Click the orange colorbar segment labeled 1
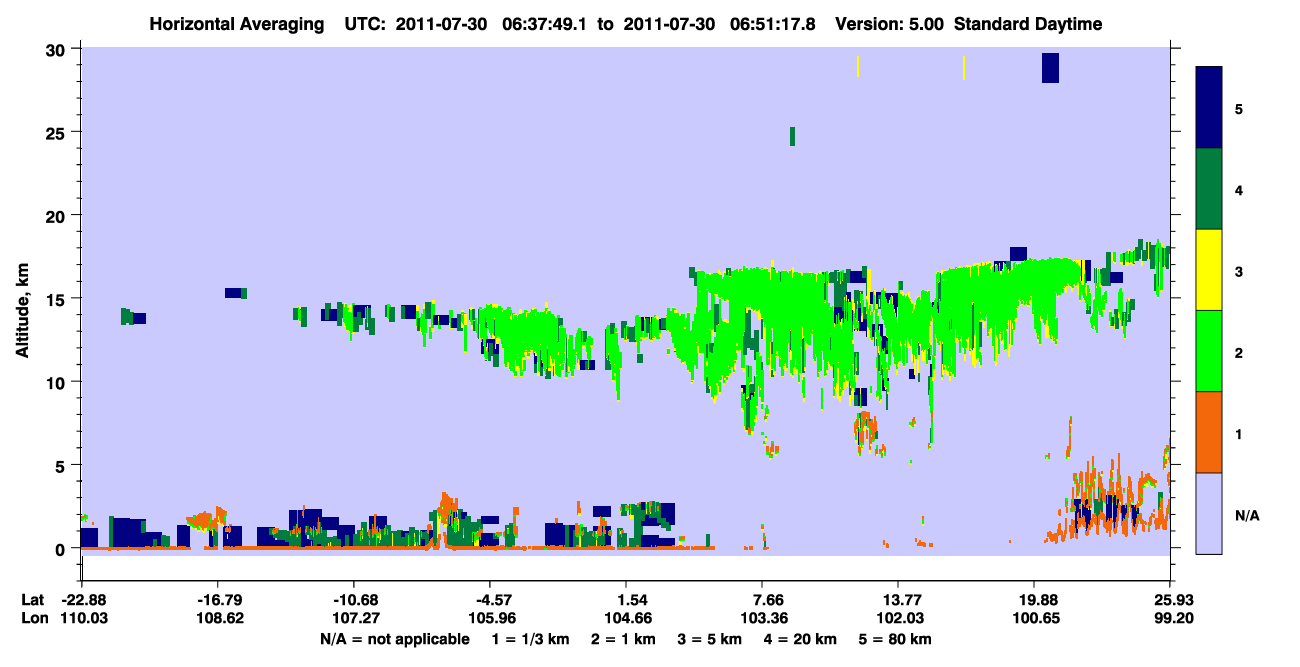Screen dimensions: 1300x667 (1209, 432)
